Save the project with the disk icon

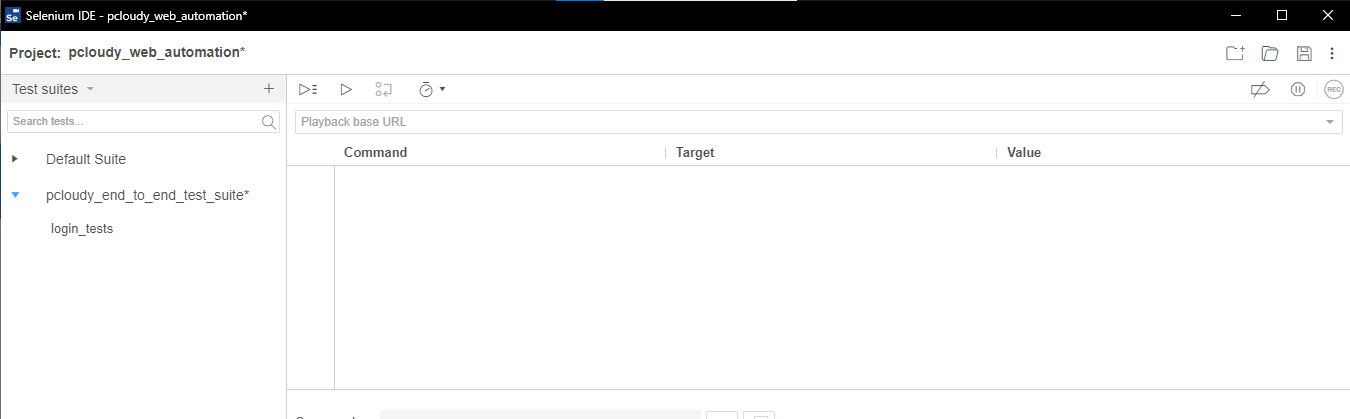(1304, 53)
